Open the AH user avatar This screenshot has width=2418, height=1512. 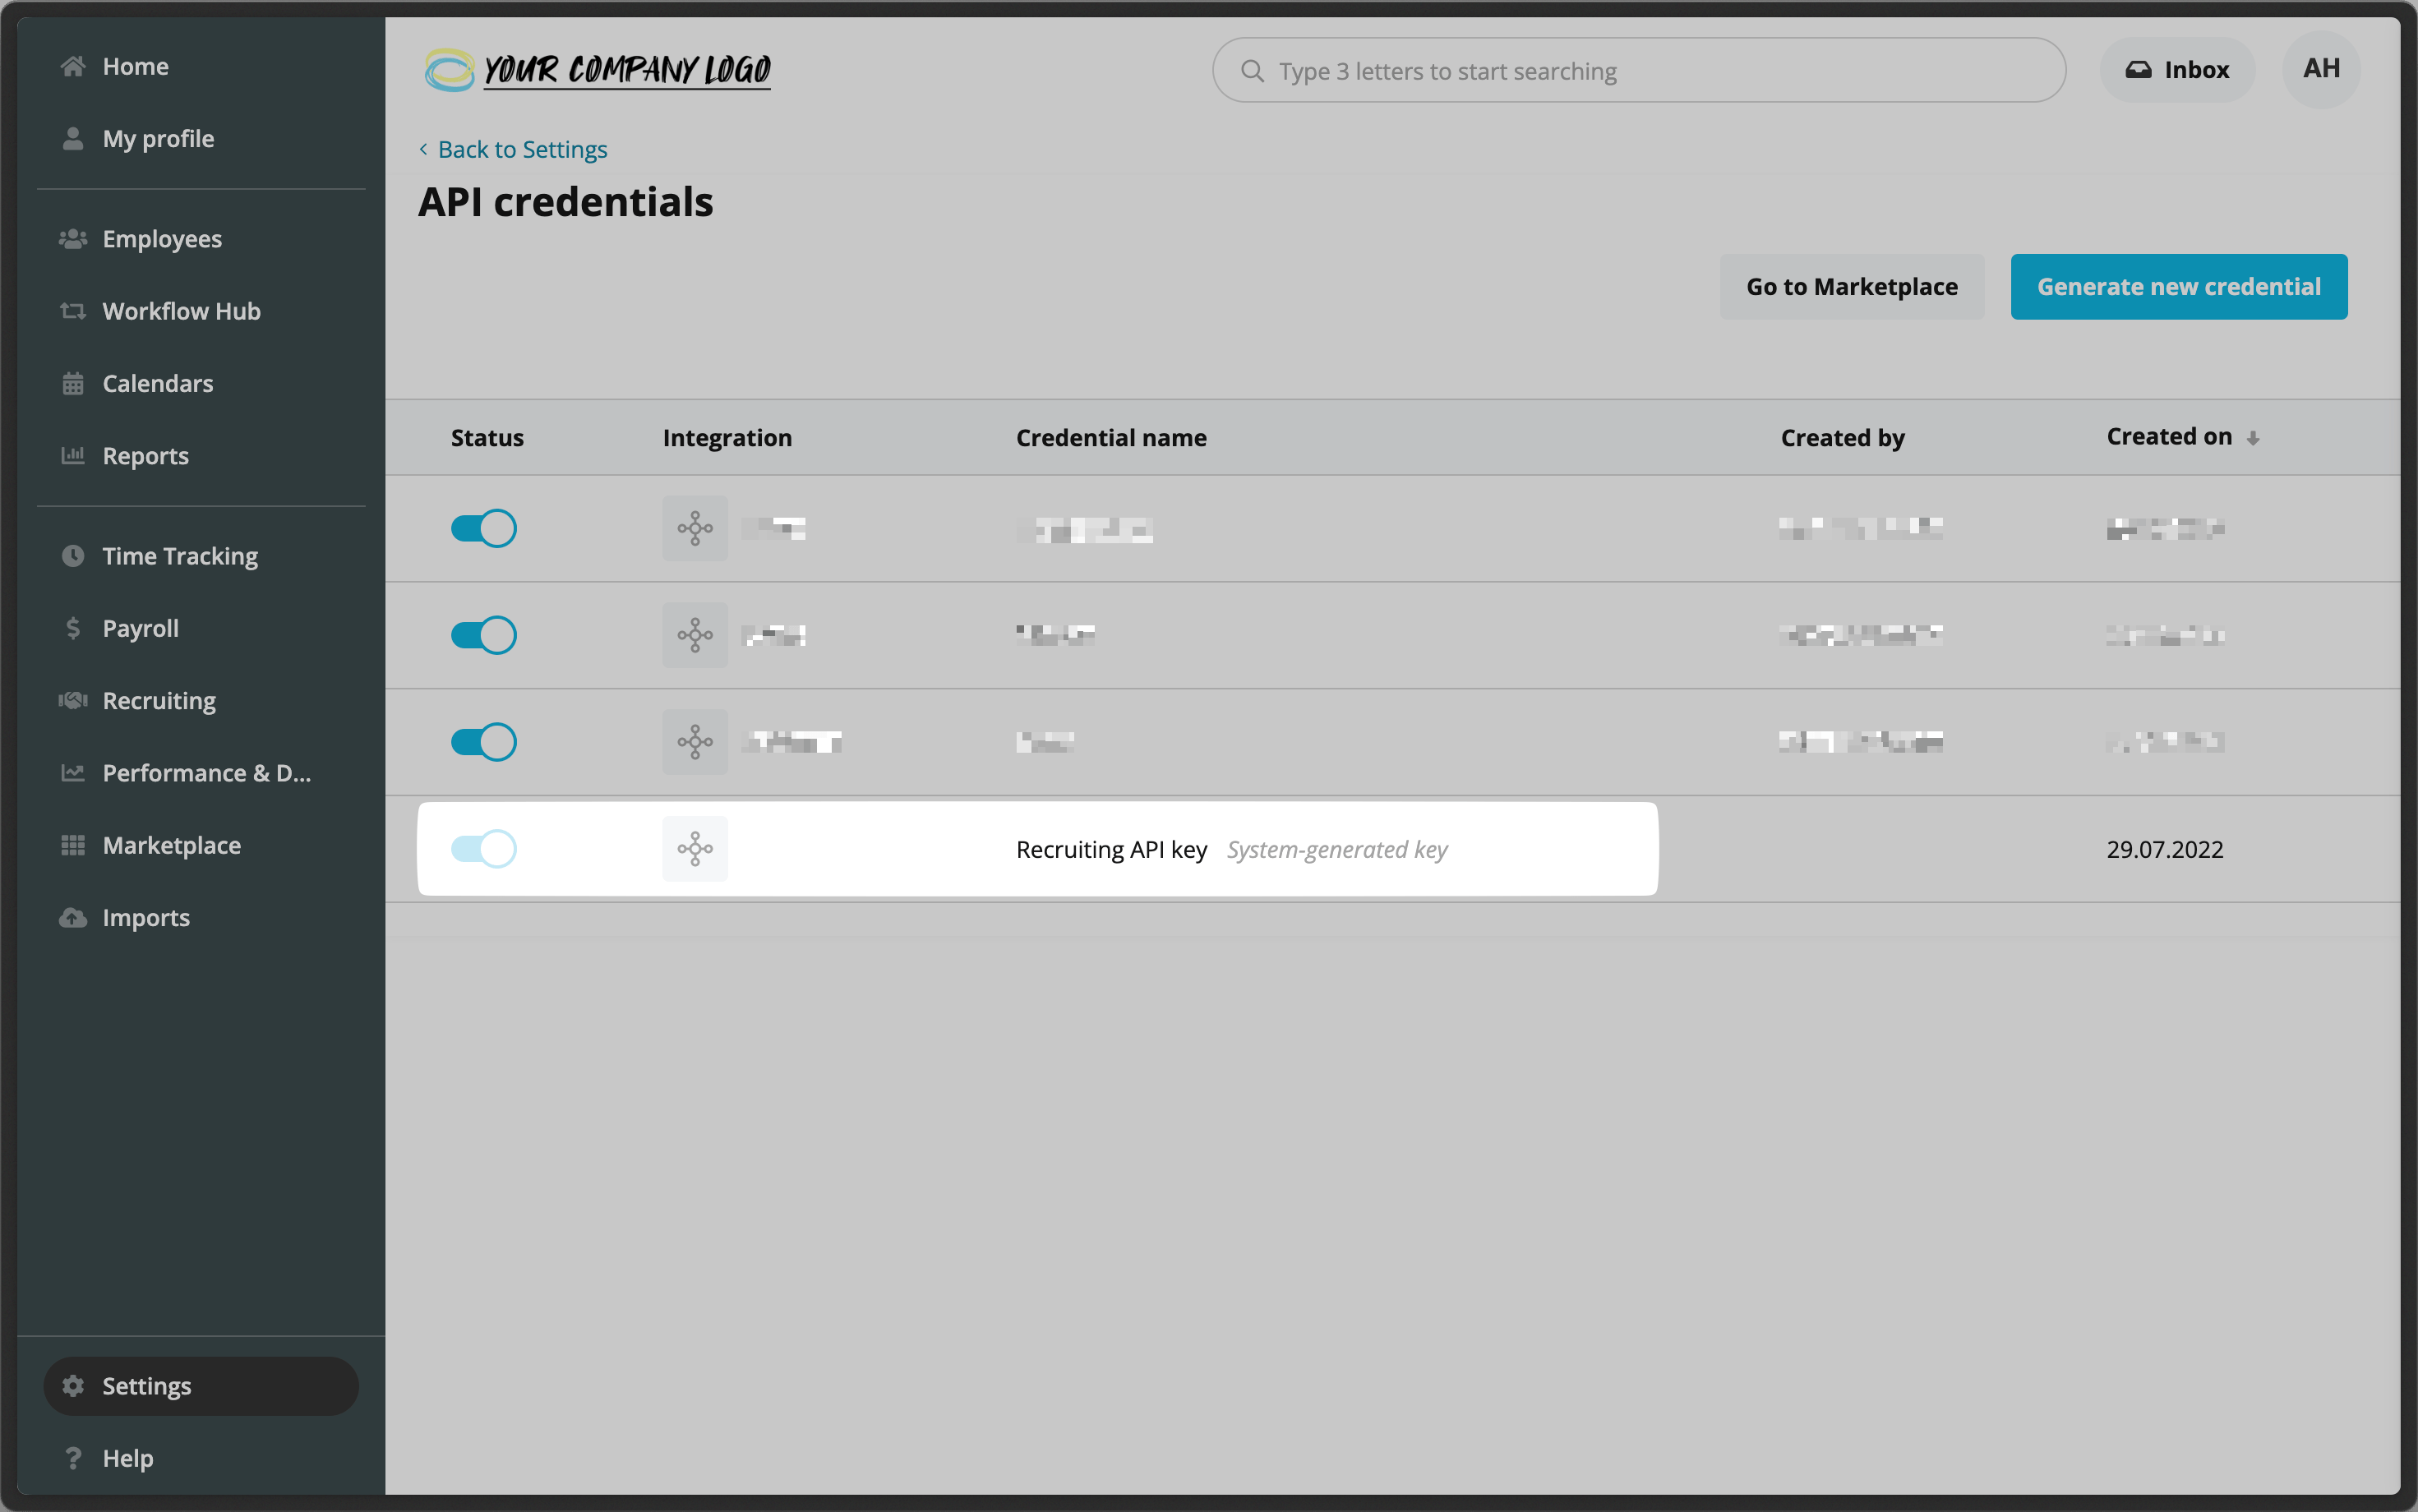tap(2321, 69)
